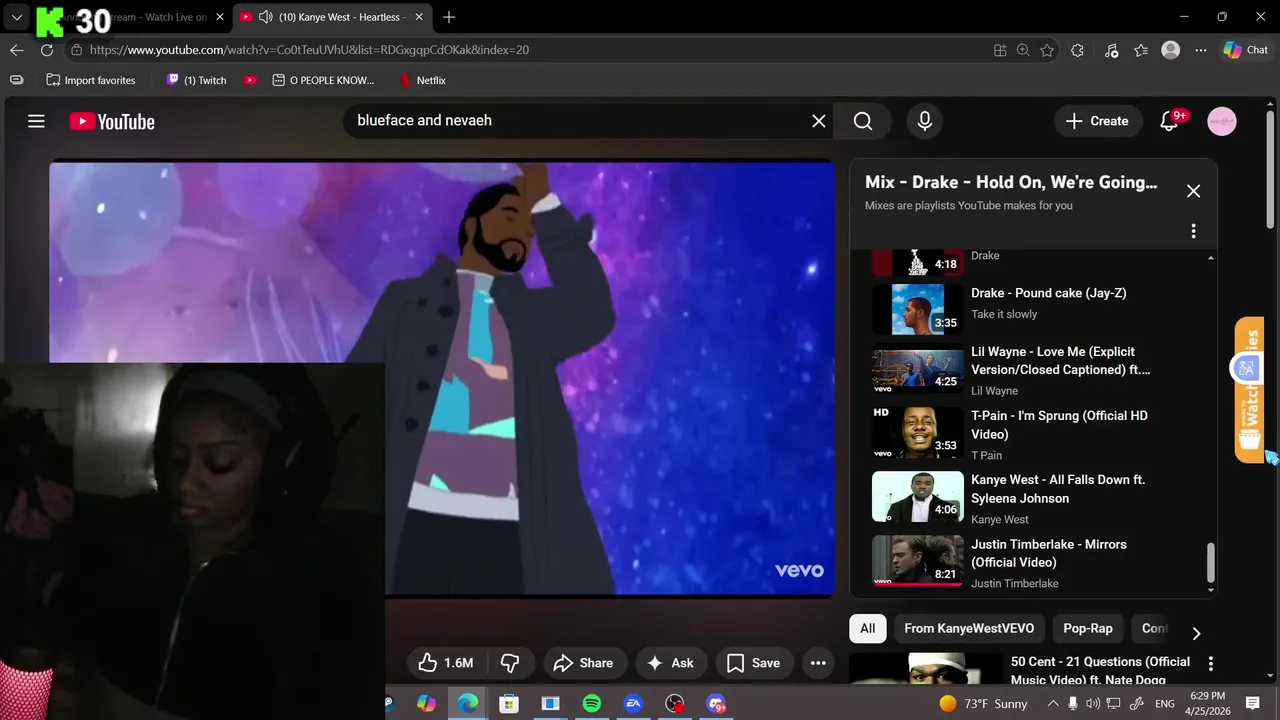Click the playlist panel scrollbar thumb
This screenshot has height=720, width=1280.
(x=1211, y=562)
